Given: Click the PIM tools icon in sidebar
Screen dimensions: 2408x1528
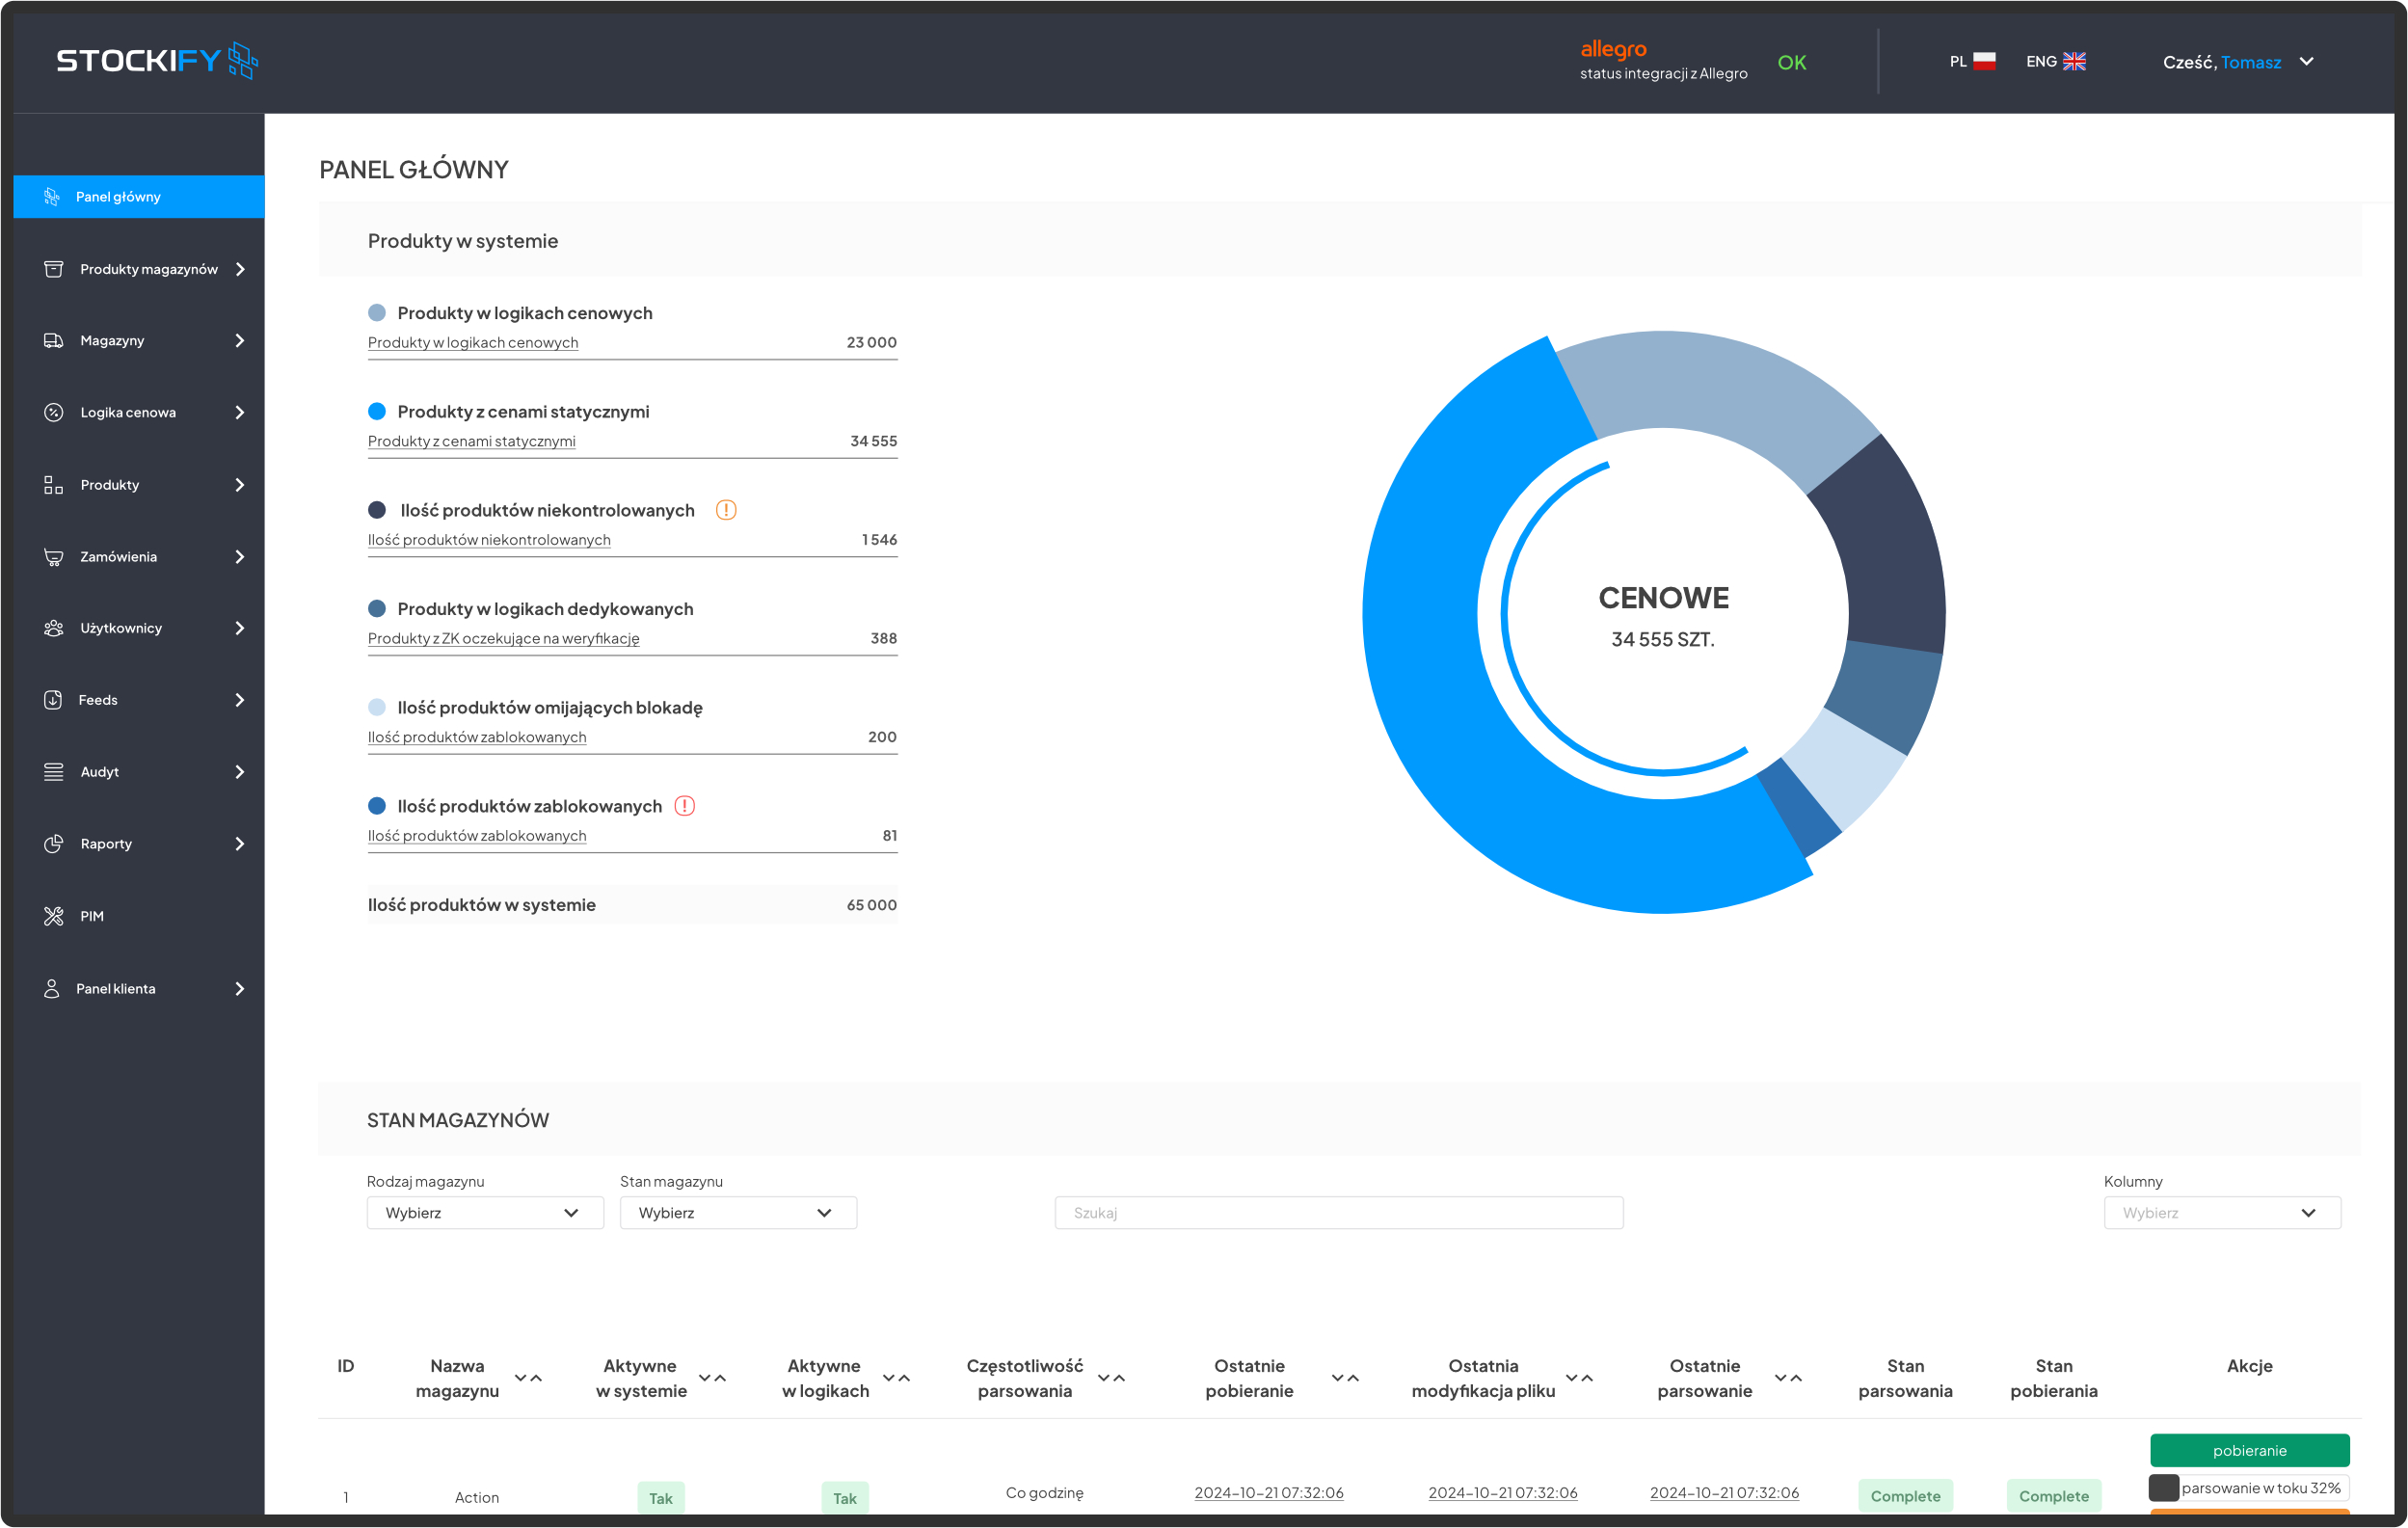Looking at the screenshot, I should 53,916.
